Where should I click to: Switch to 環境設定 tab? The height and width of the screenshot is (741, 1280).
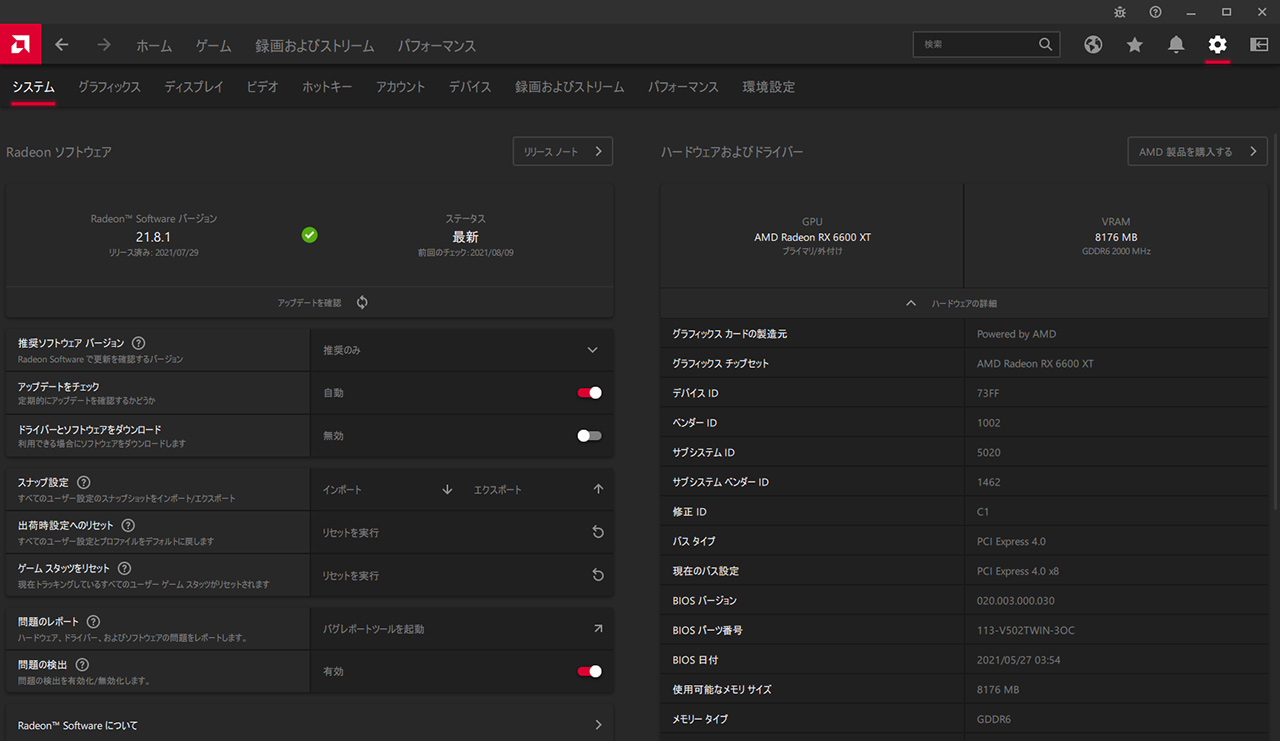click(x=769, y=87)
